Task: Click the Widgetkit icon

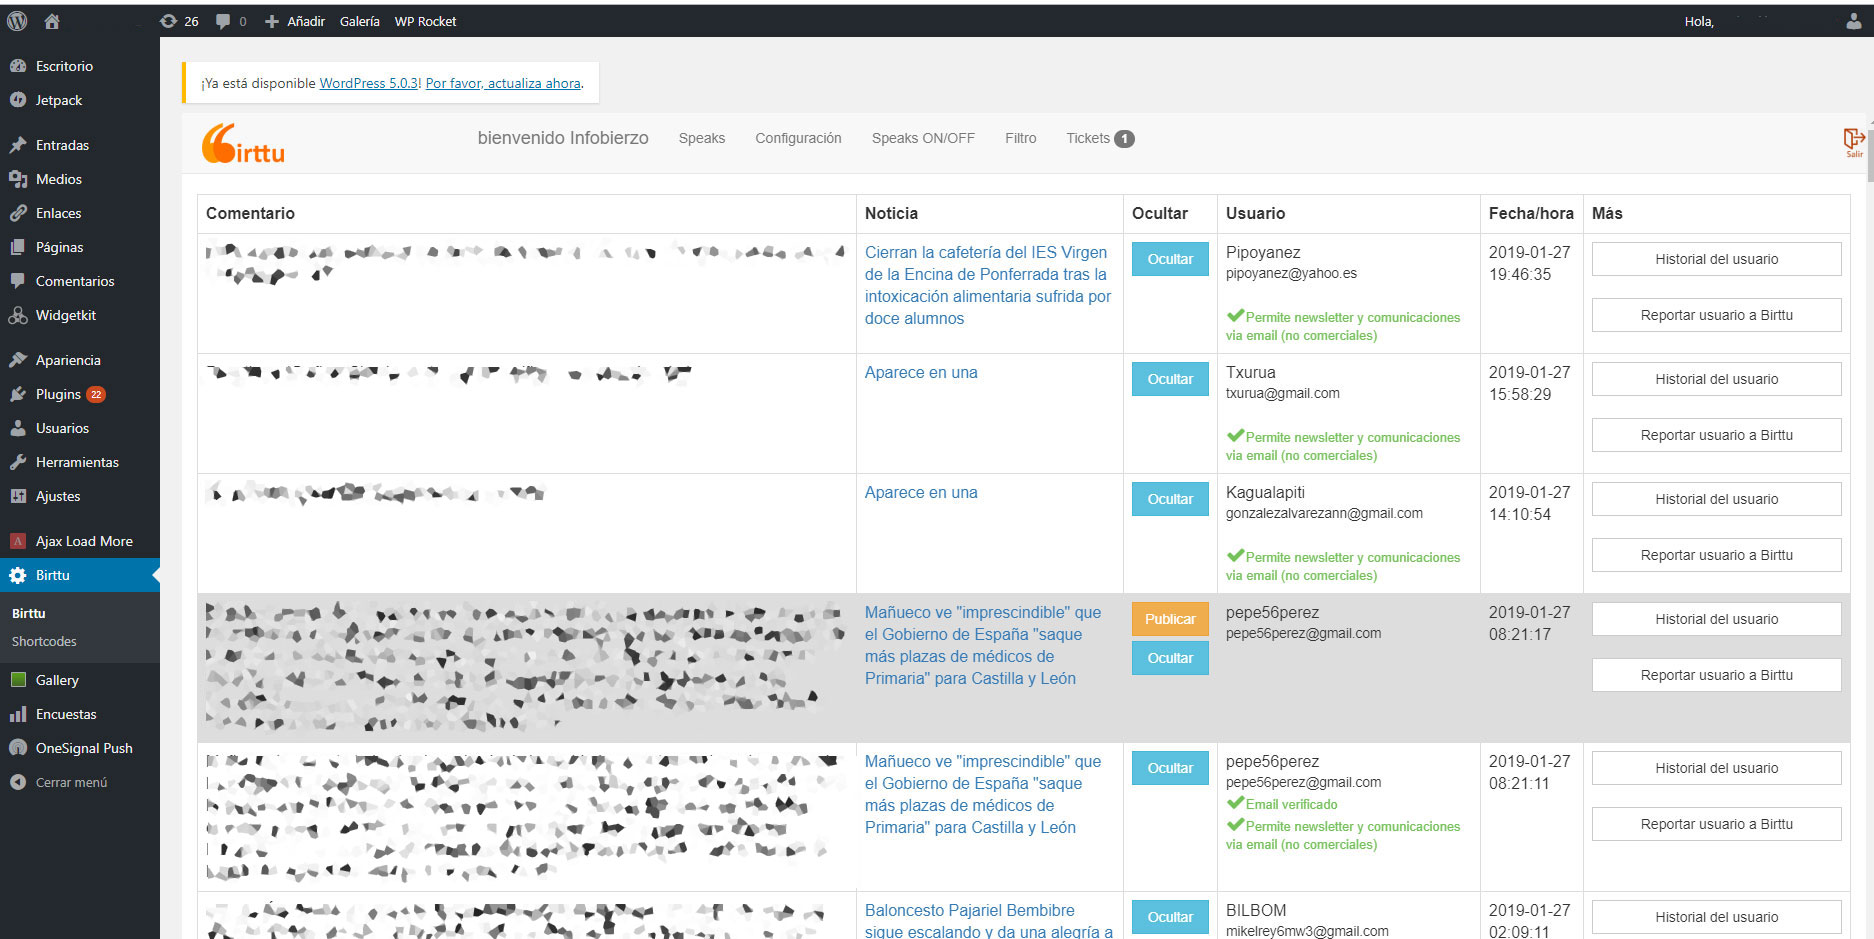Action: pos(18,315)
